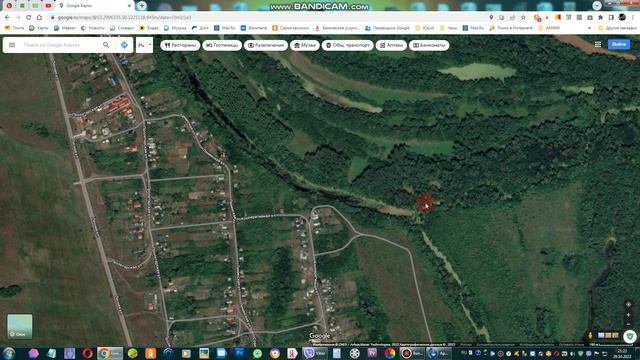Click the location pin icon in the address bar
Viewport: 640px width, 360px height.
[x=491, y=18]
